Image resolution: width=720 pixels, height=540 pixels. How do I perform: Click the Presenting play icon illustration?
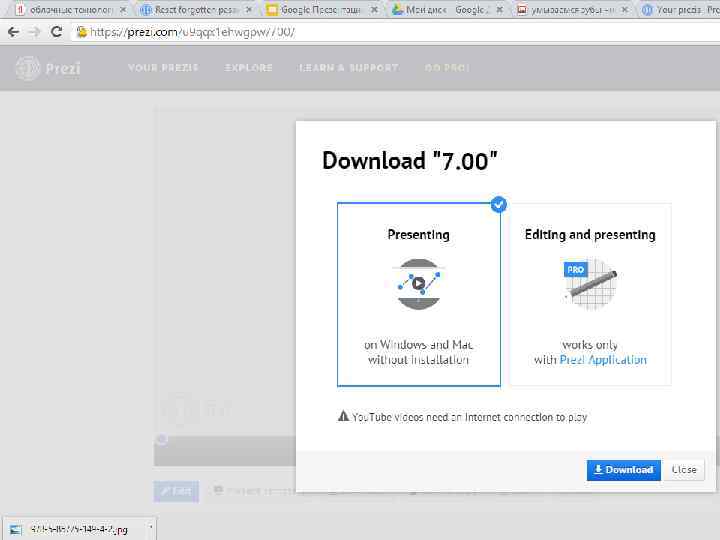[418, 284]
